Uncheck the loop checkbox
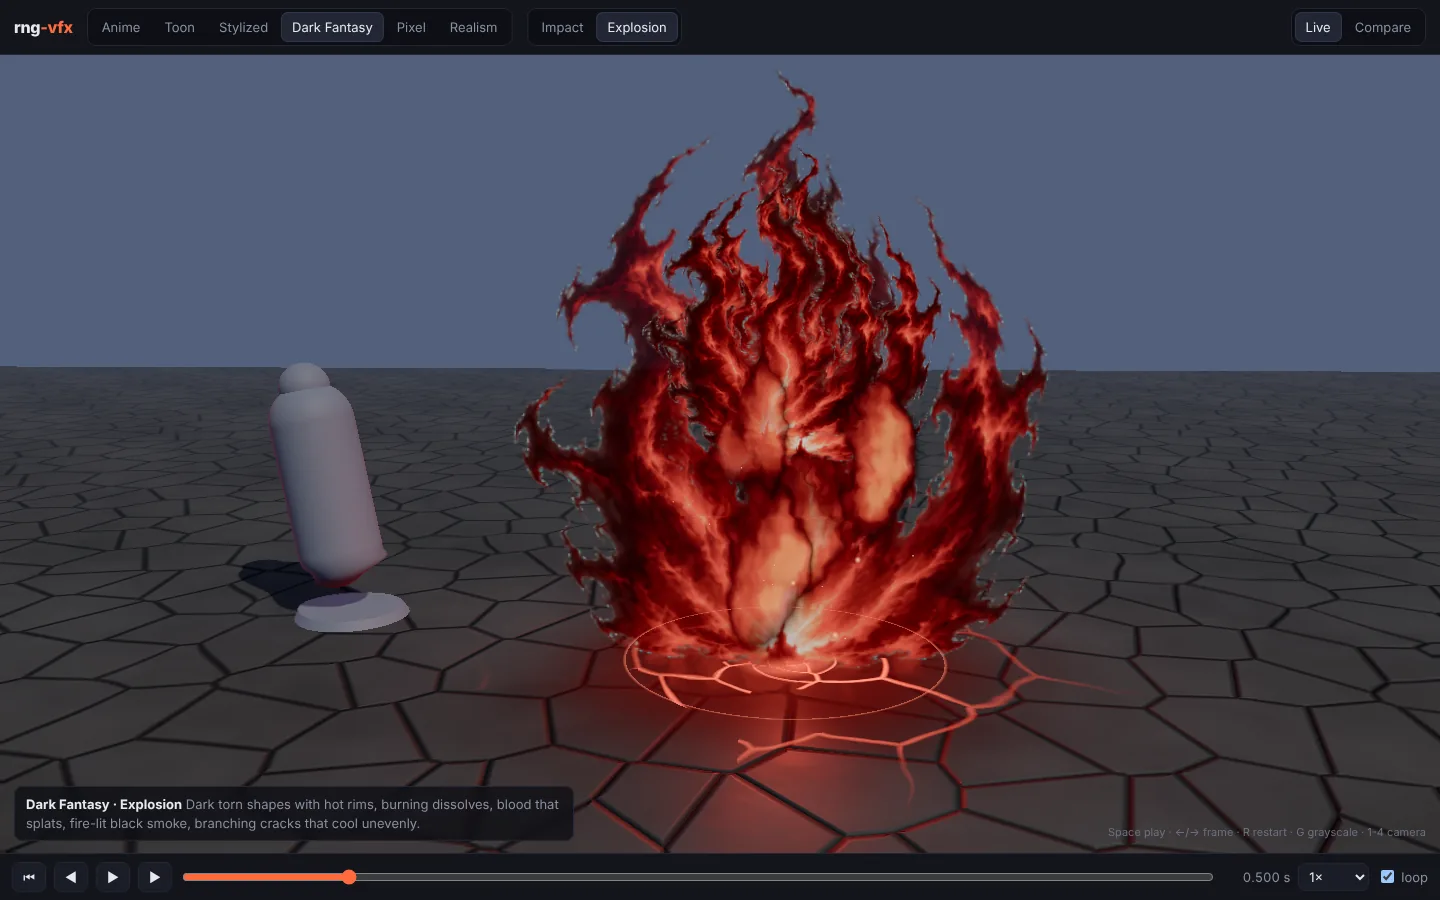 (x=1387, y=877)
